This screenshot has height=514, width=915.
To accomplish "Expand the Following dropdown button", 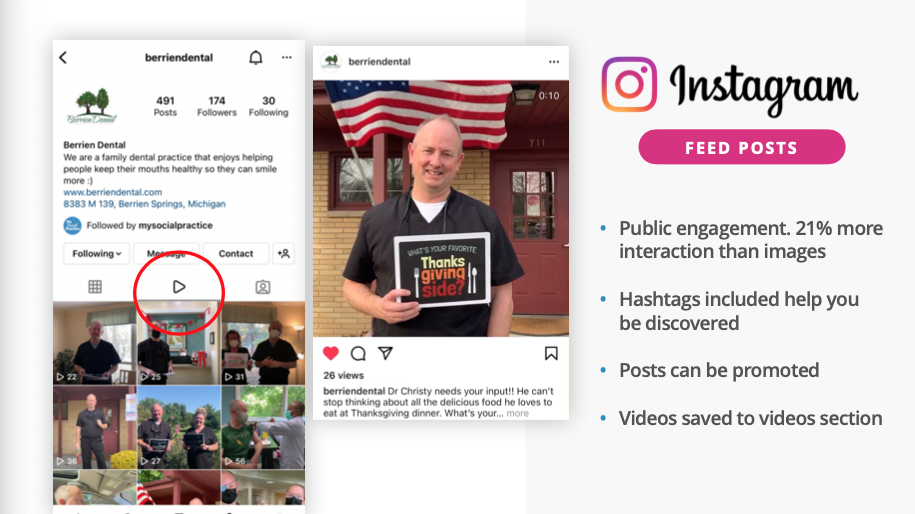I will [96, 254].
